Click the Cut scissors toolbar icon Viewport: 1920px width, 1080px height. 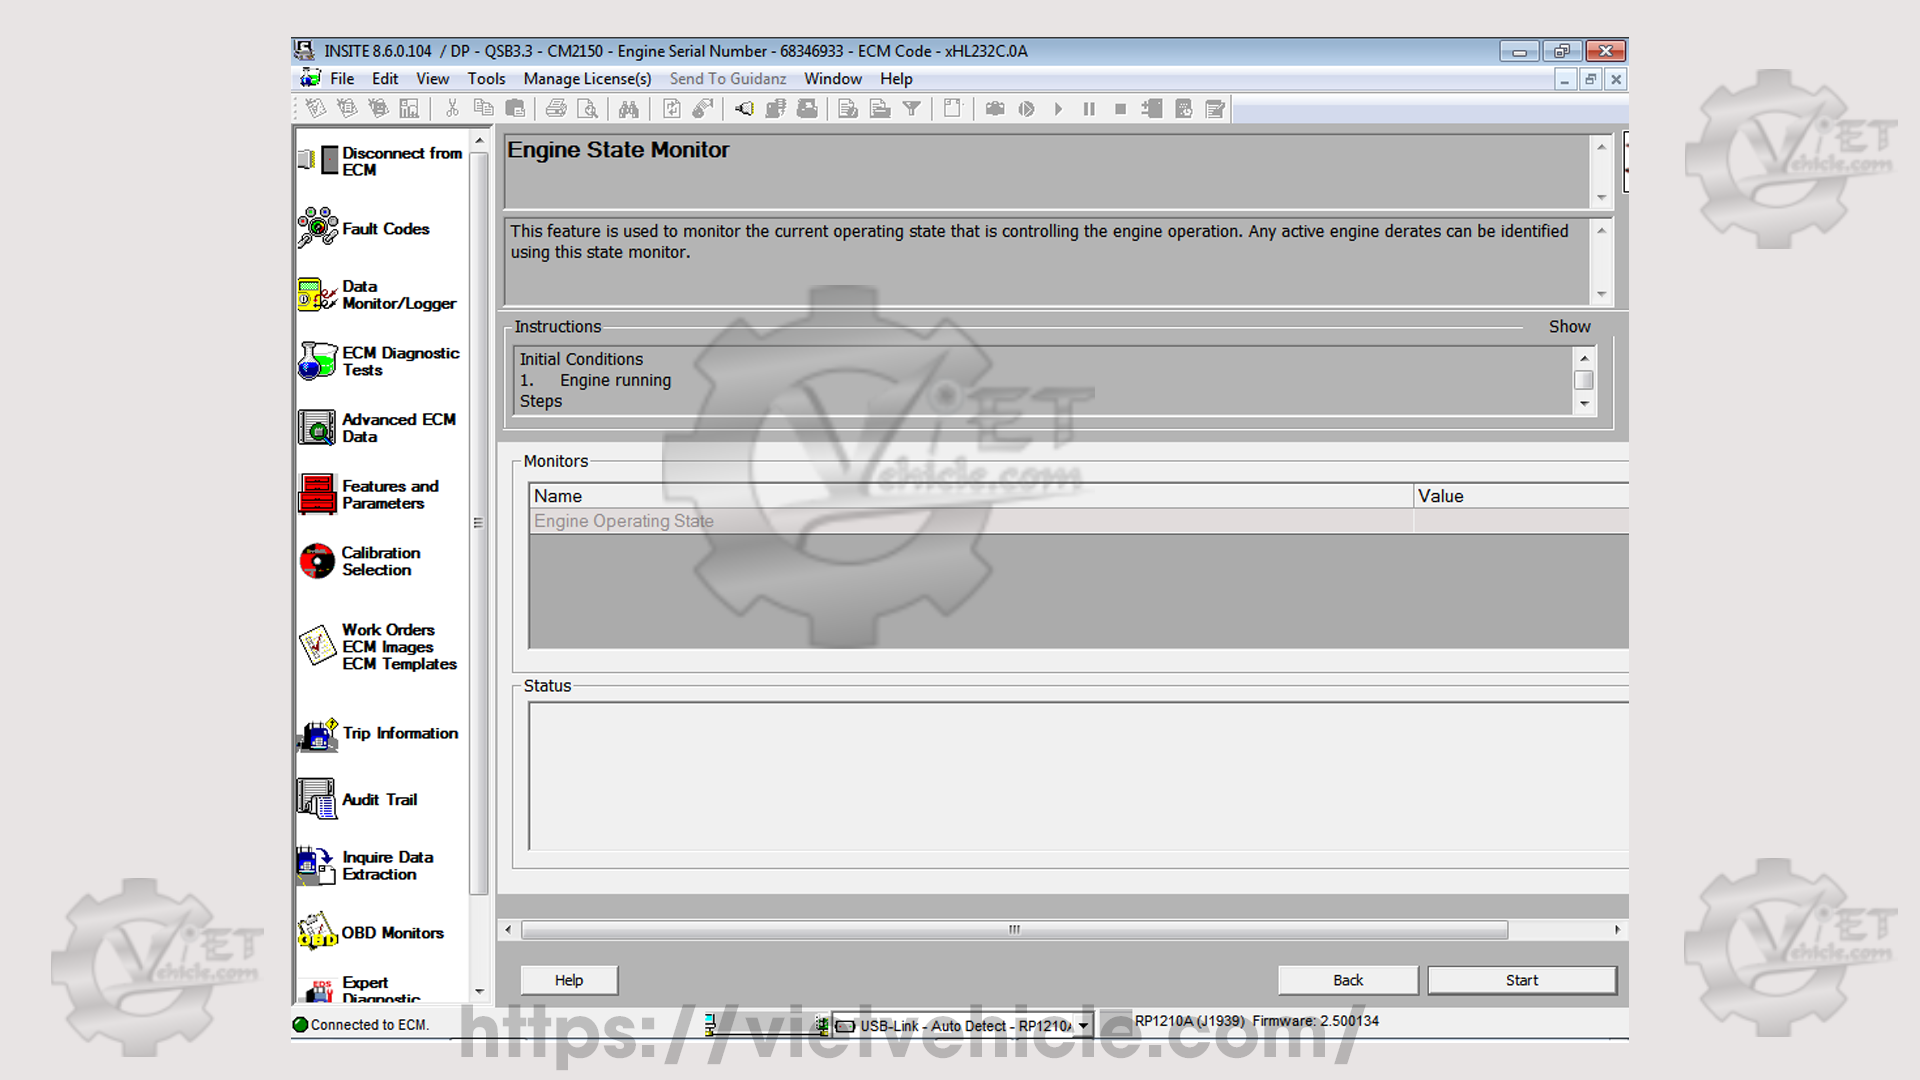coord(452,109)
